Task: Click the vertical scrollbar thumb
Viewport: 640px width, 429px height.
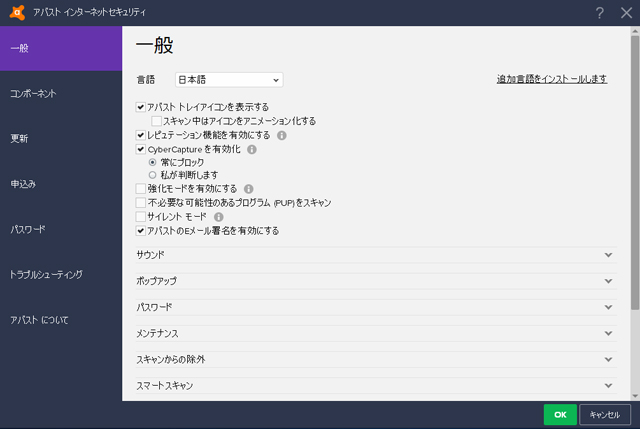Action: [x=635, y=173]
